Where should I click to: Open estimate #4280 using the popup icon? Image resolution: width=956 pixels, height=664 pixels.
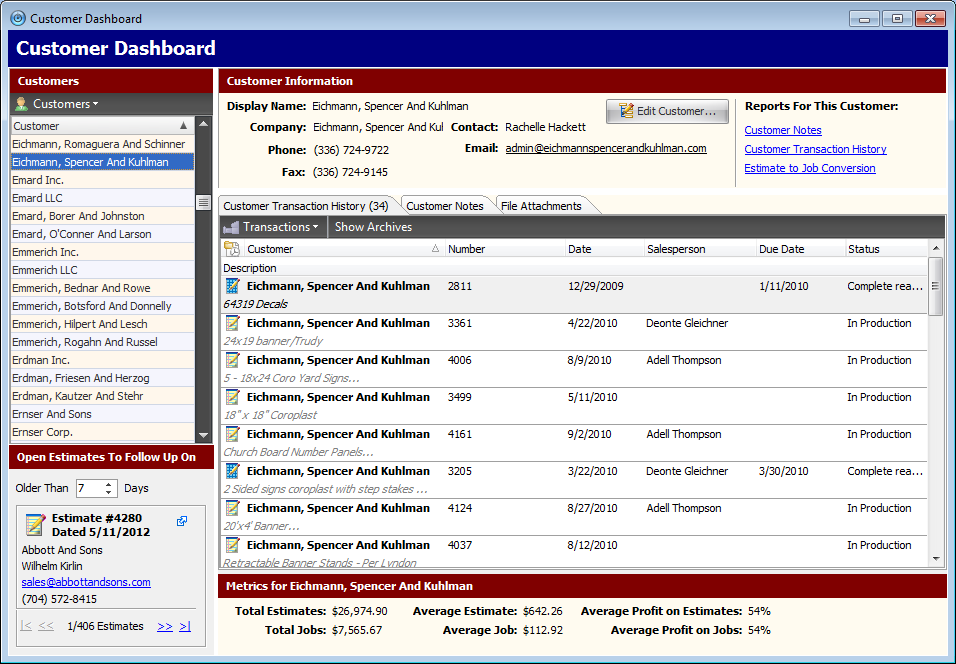pos(182,521)
